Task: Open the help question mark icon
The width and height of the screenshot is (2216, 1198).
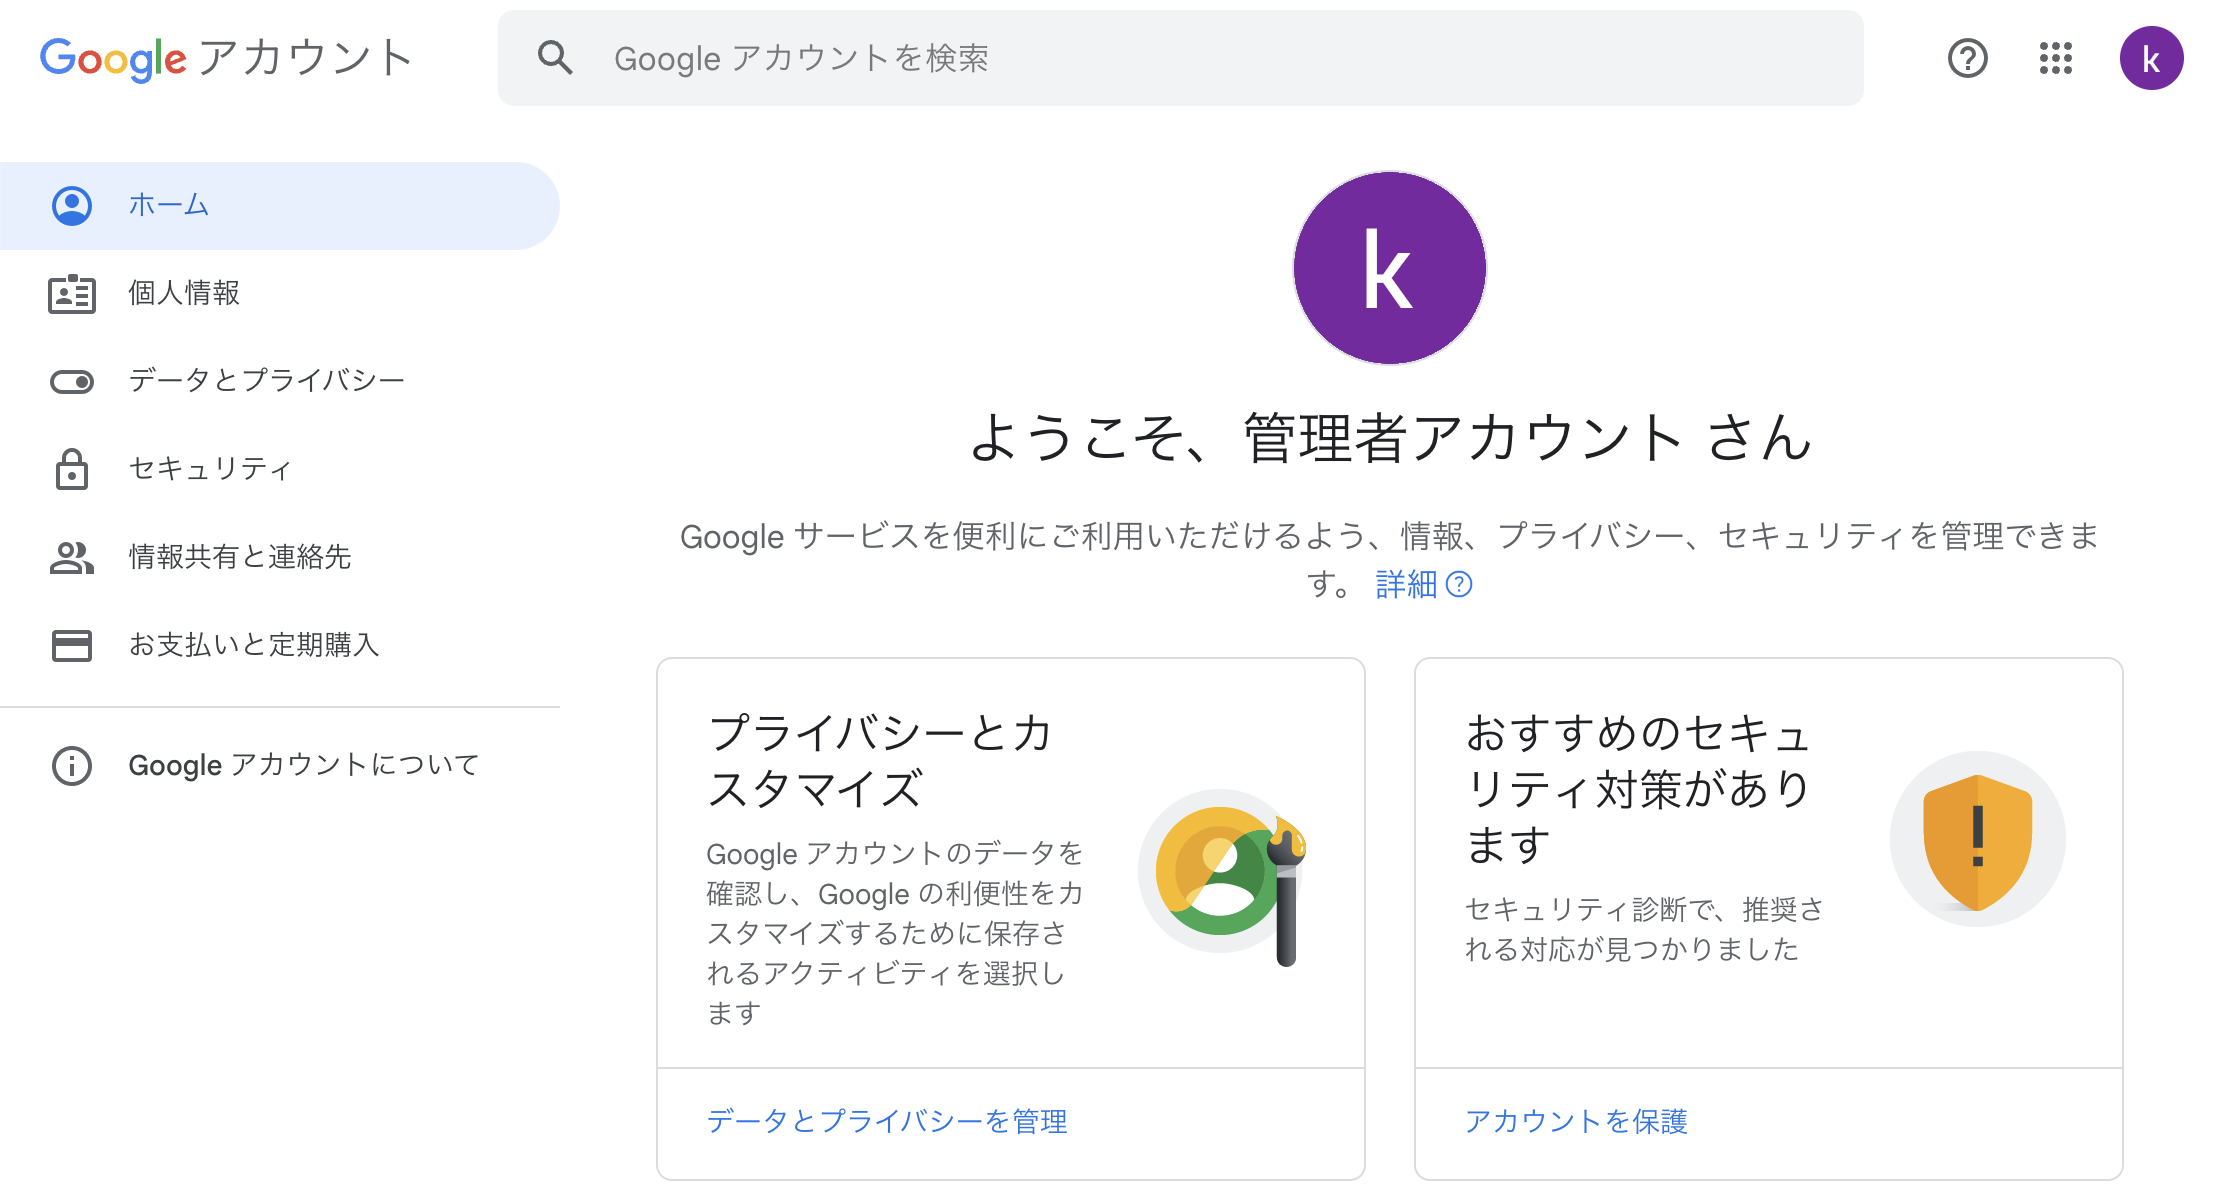Action: click(x=1967, y=58)
